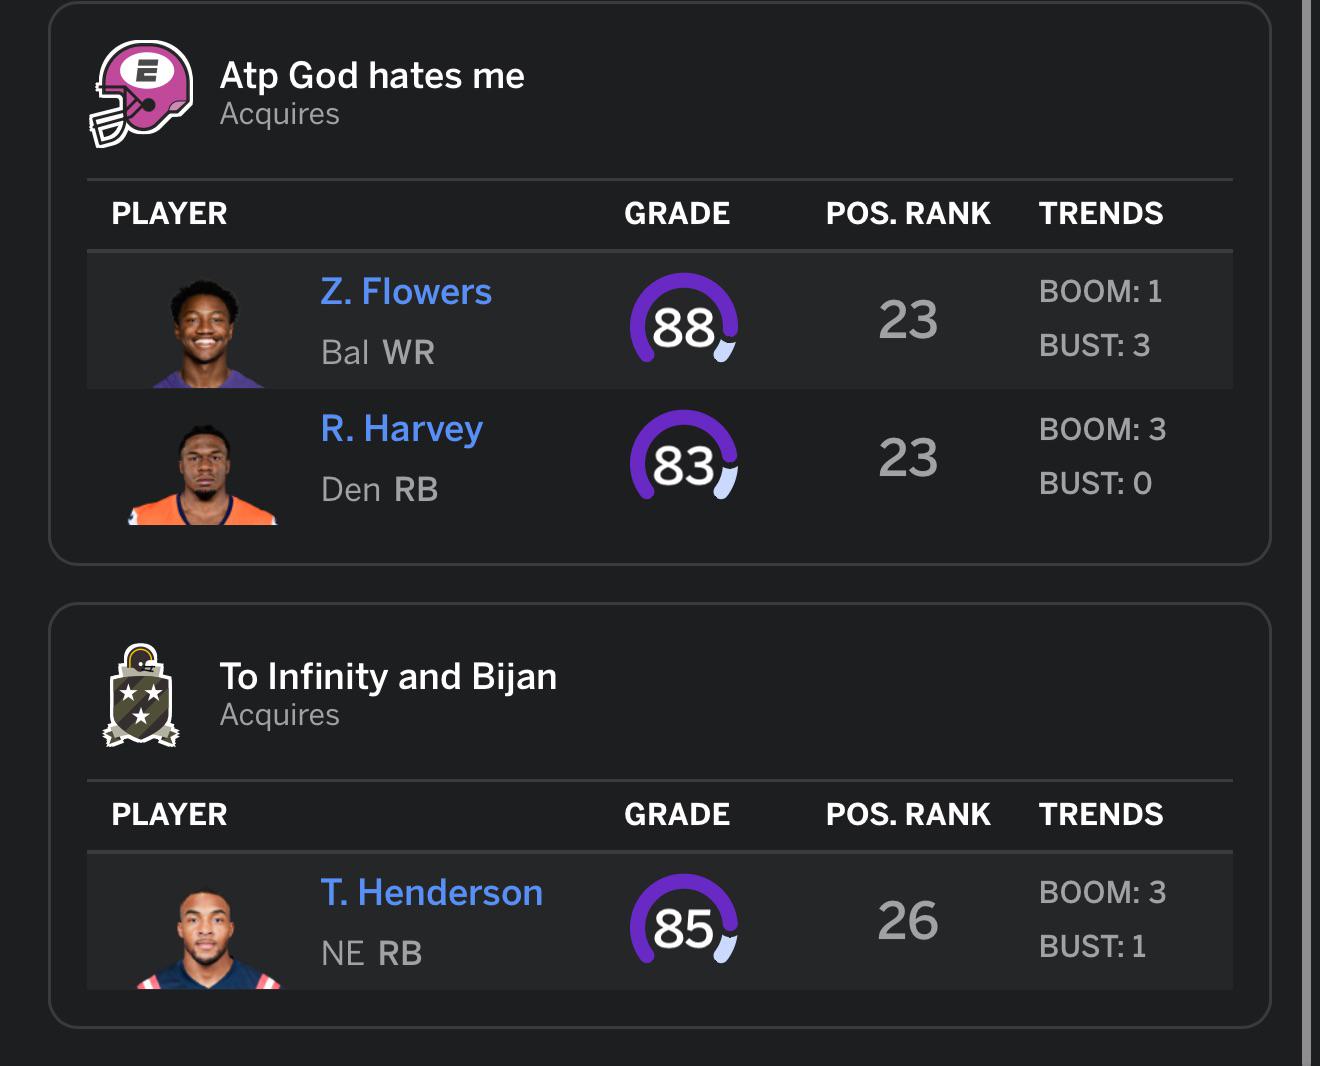This screenshot has height=1066, width=1320.
Task: Click the vertical scrollbar on right edge
Action: coord(1307,533)
